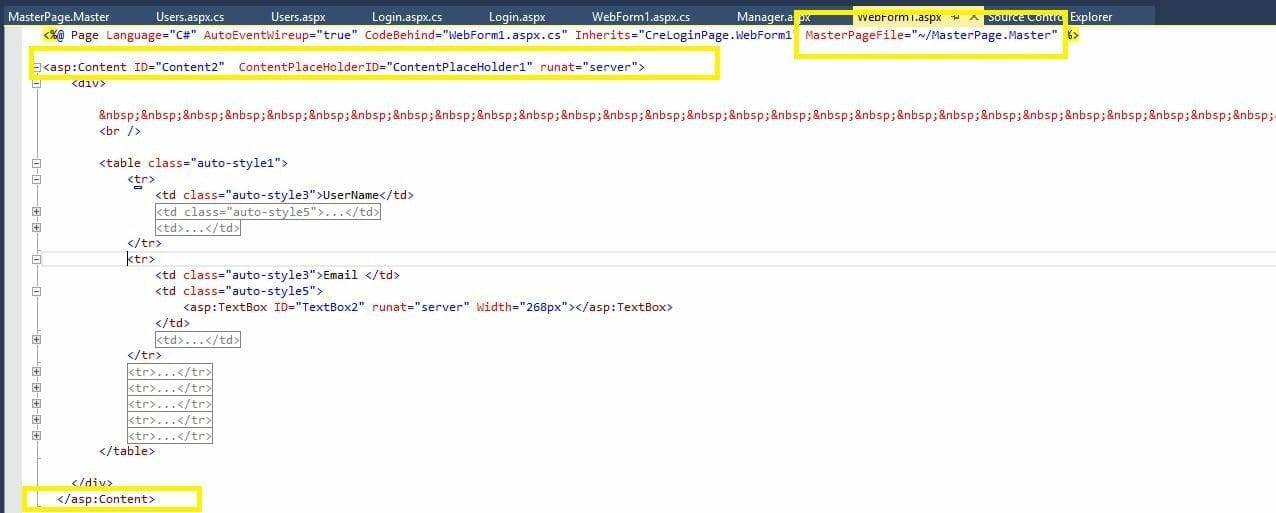Image resolution: width=1276 pixels, height=513 pixels.
Task: Switch to the Login.aspx.cs tab
Action: tap(407, 17)
